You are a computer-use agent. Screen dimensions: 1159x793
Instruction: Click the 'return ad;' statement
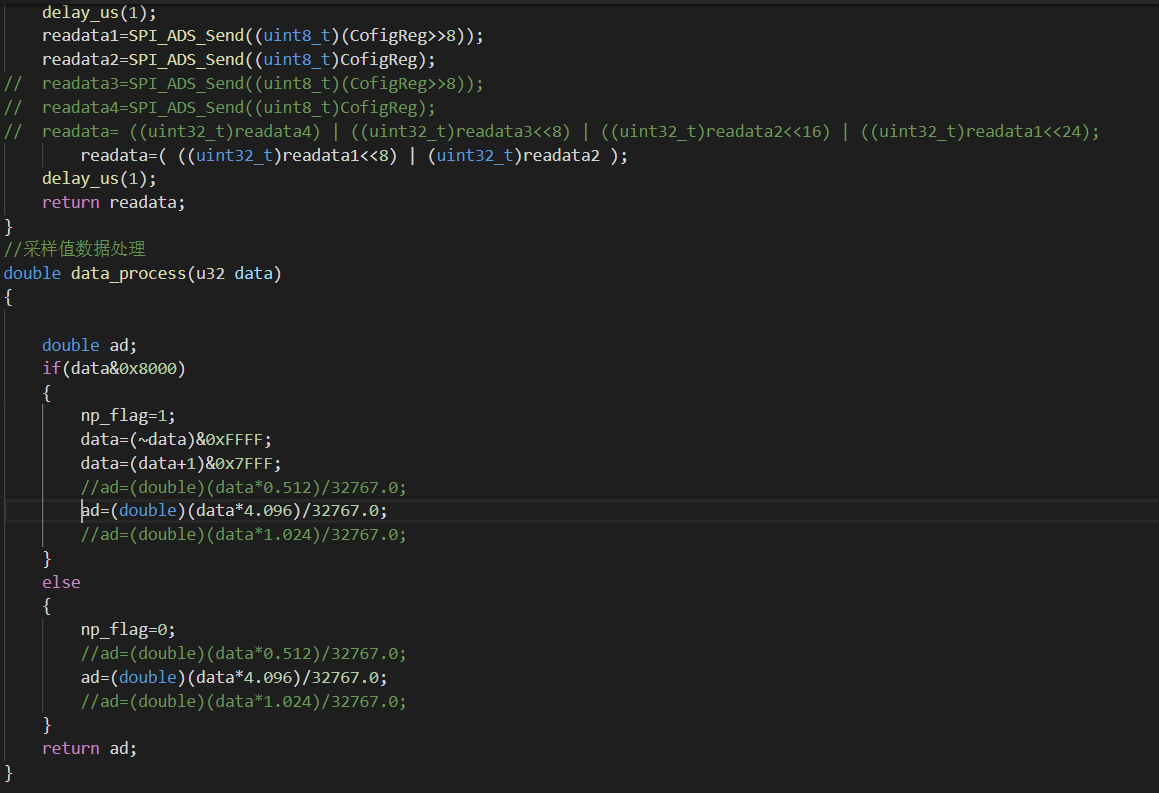pyautogui.click(x=89, y=748)
